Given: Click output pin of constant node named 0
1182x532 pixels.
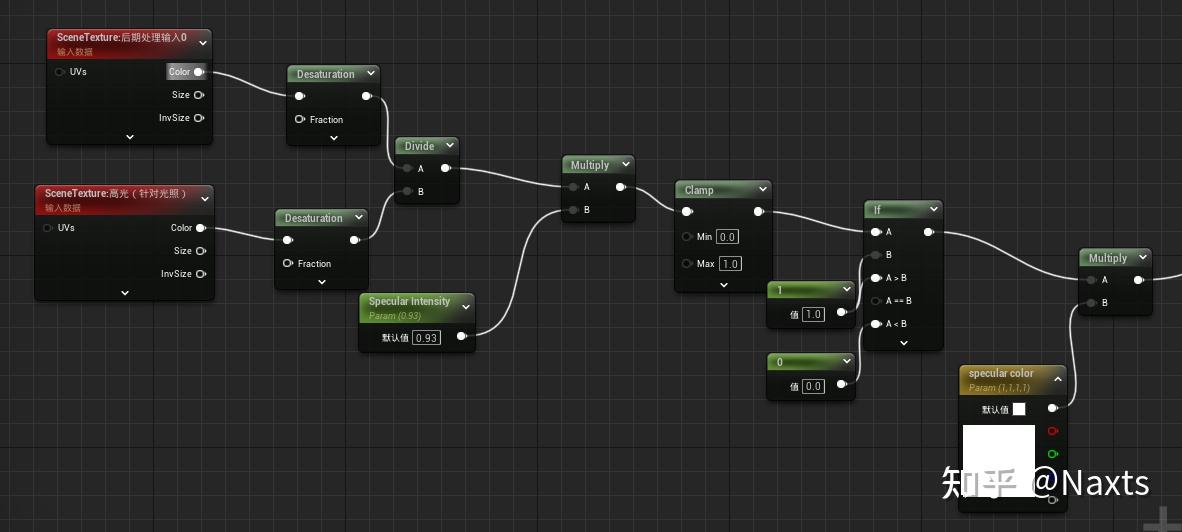Looking at the screenshot, I should (841, 383).
